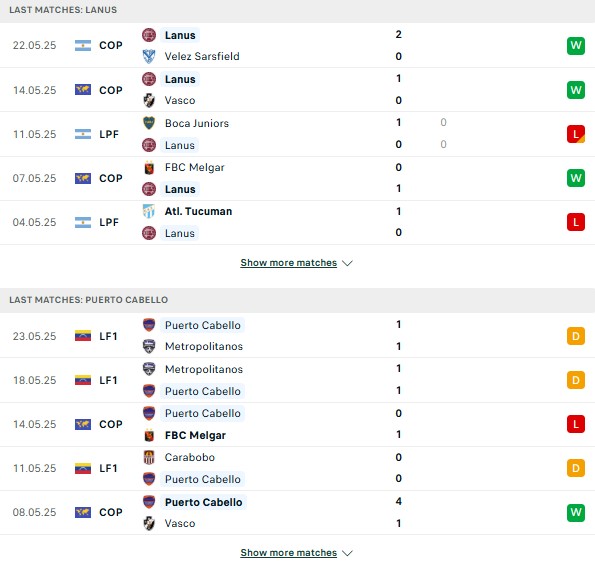Click the D badge for 23.05.25 match
This screenshot has width=595, height=568.
pos(576,336)
